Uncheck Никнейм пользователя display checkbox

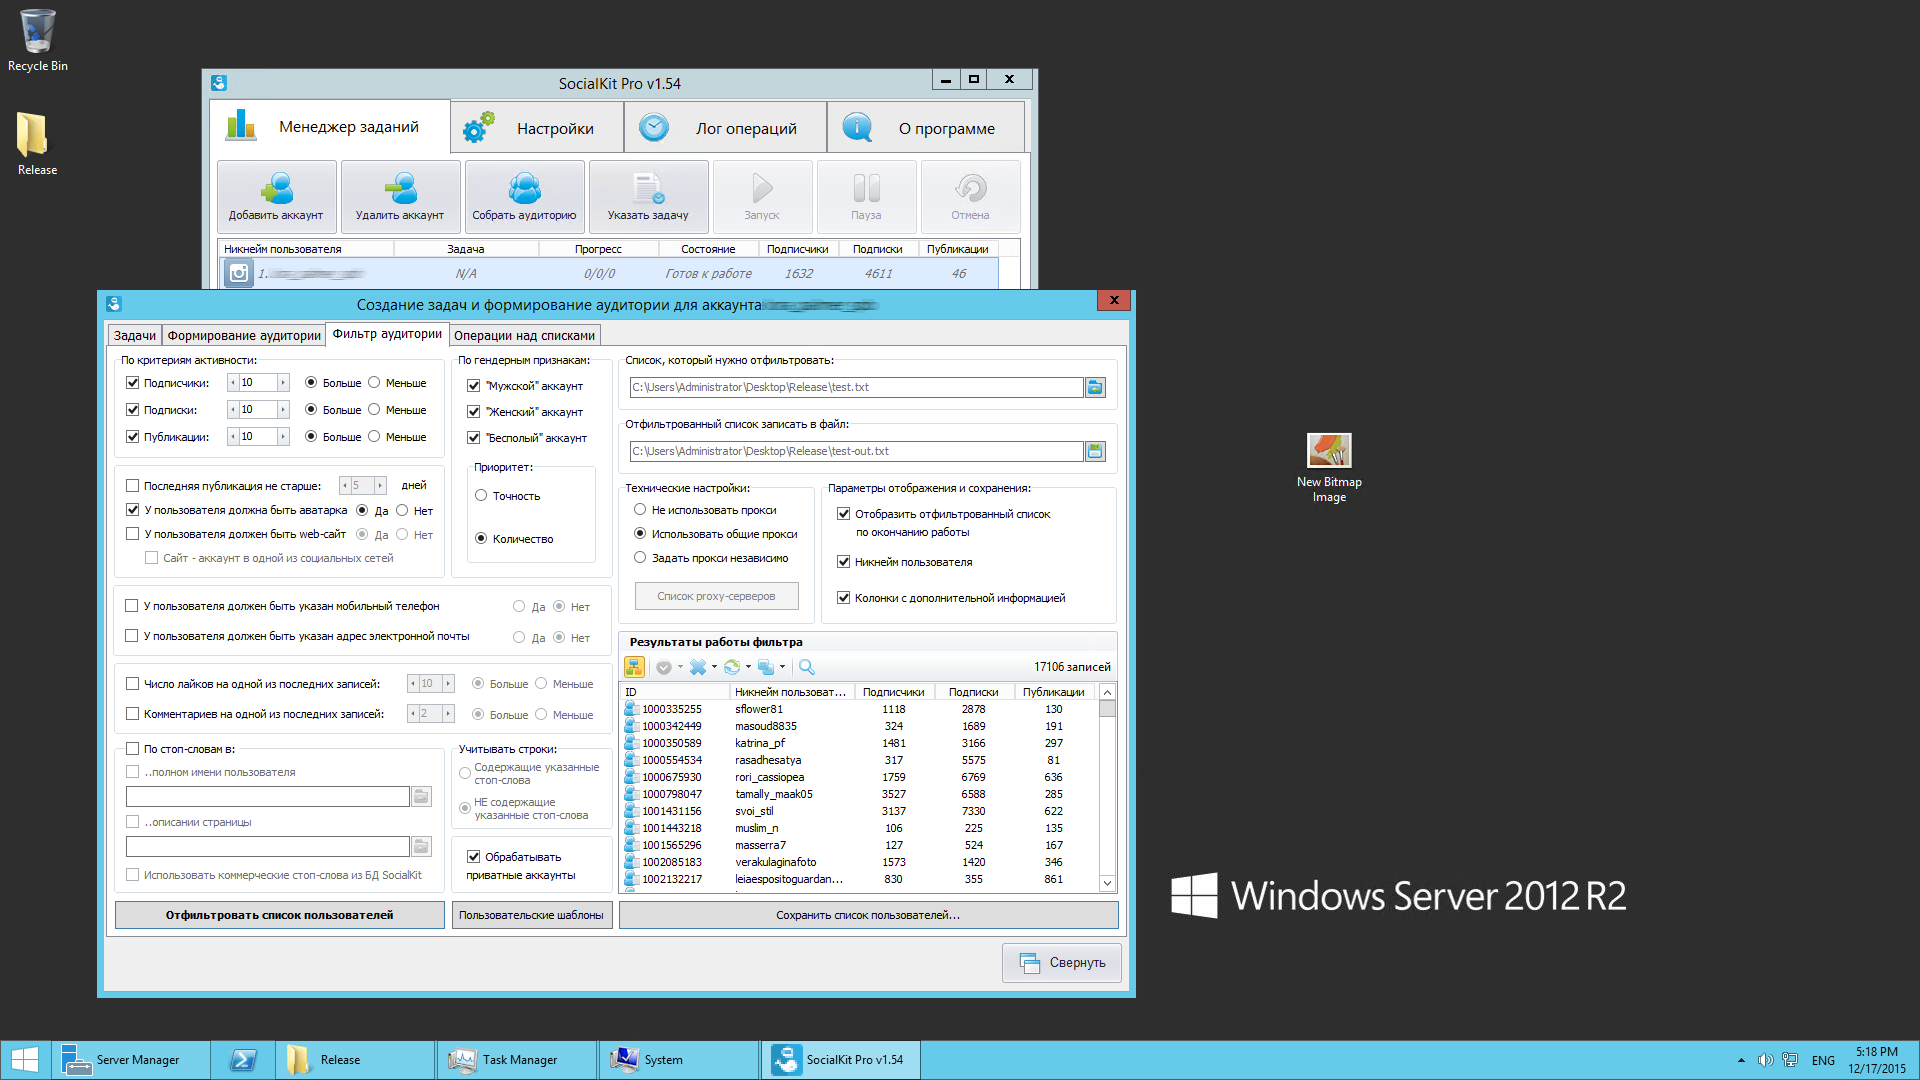coord(844,562)
